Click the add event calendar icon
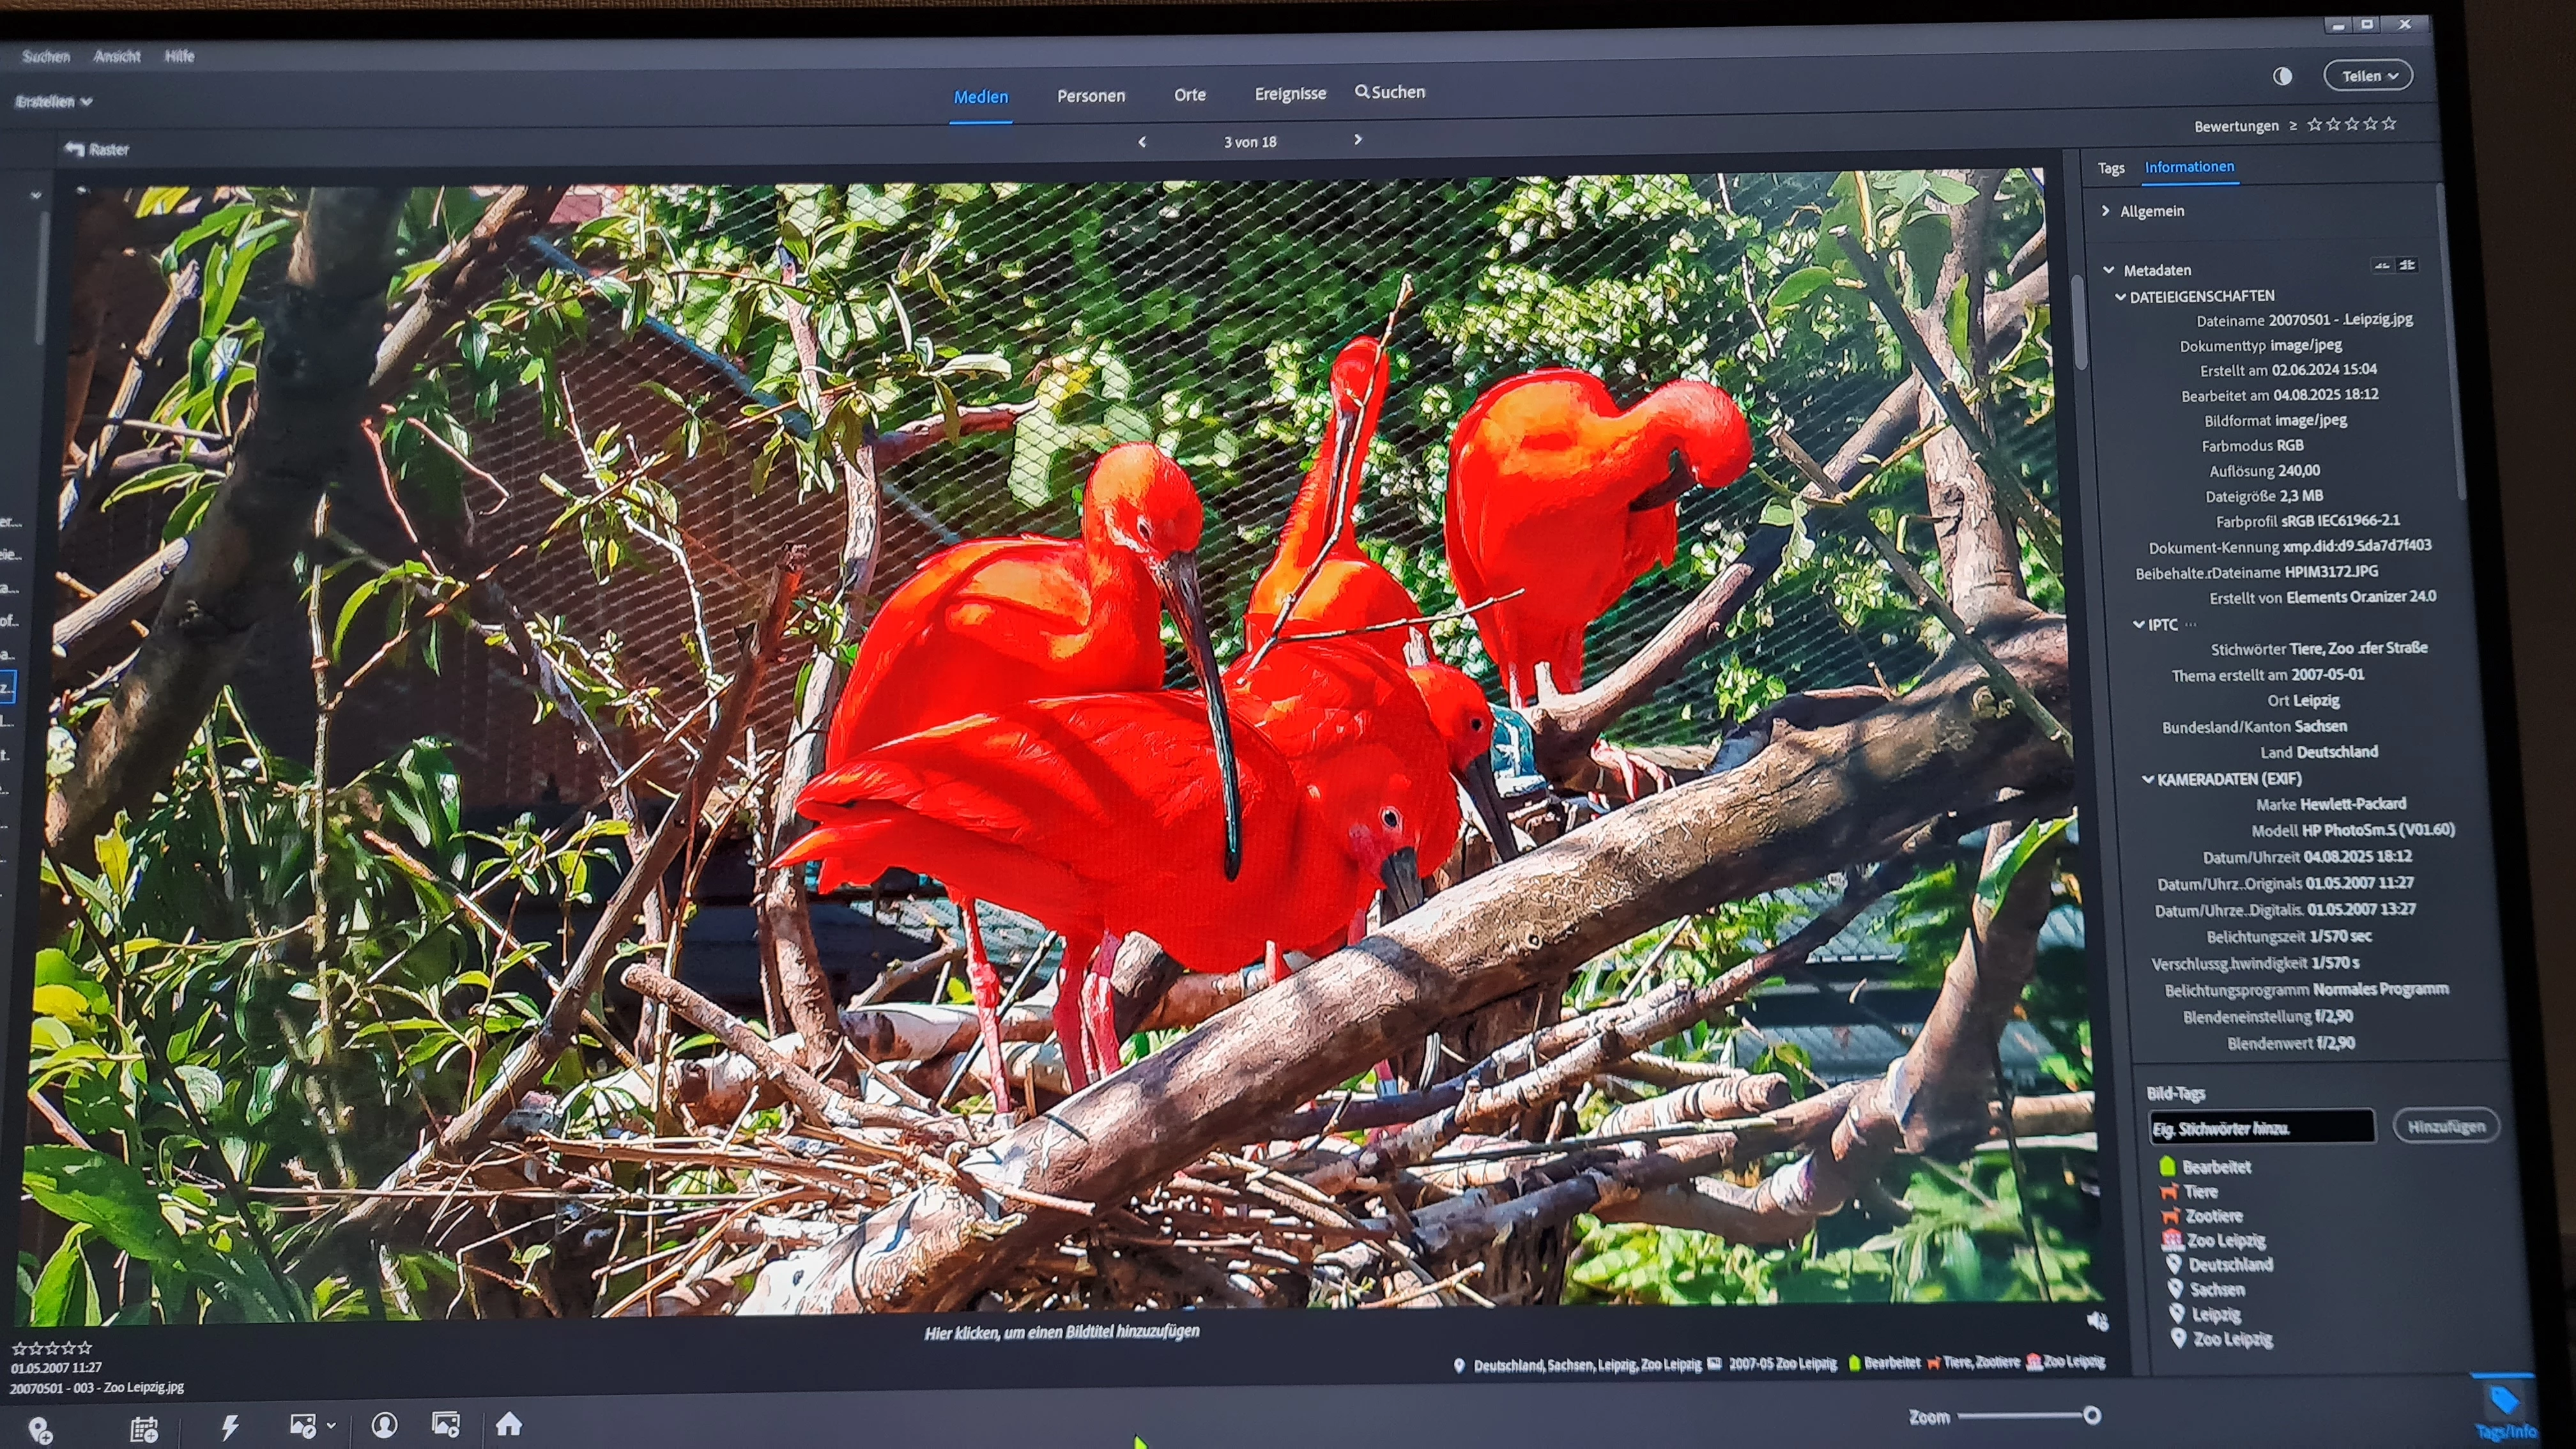Screen dimensions: 2576x1449 pos(144,1429)
